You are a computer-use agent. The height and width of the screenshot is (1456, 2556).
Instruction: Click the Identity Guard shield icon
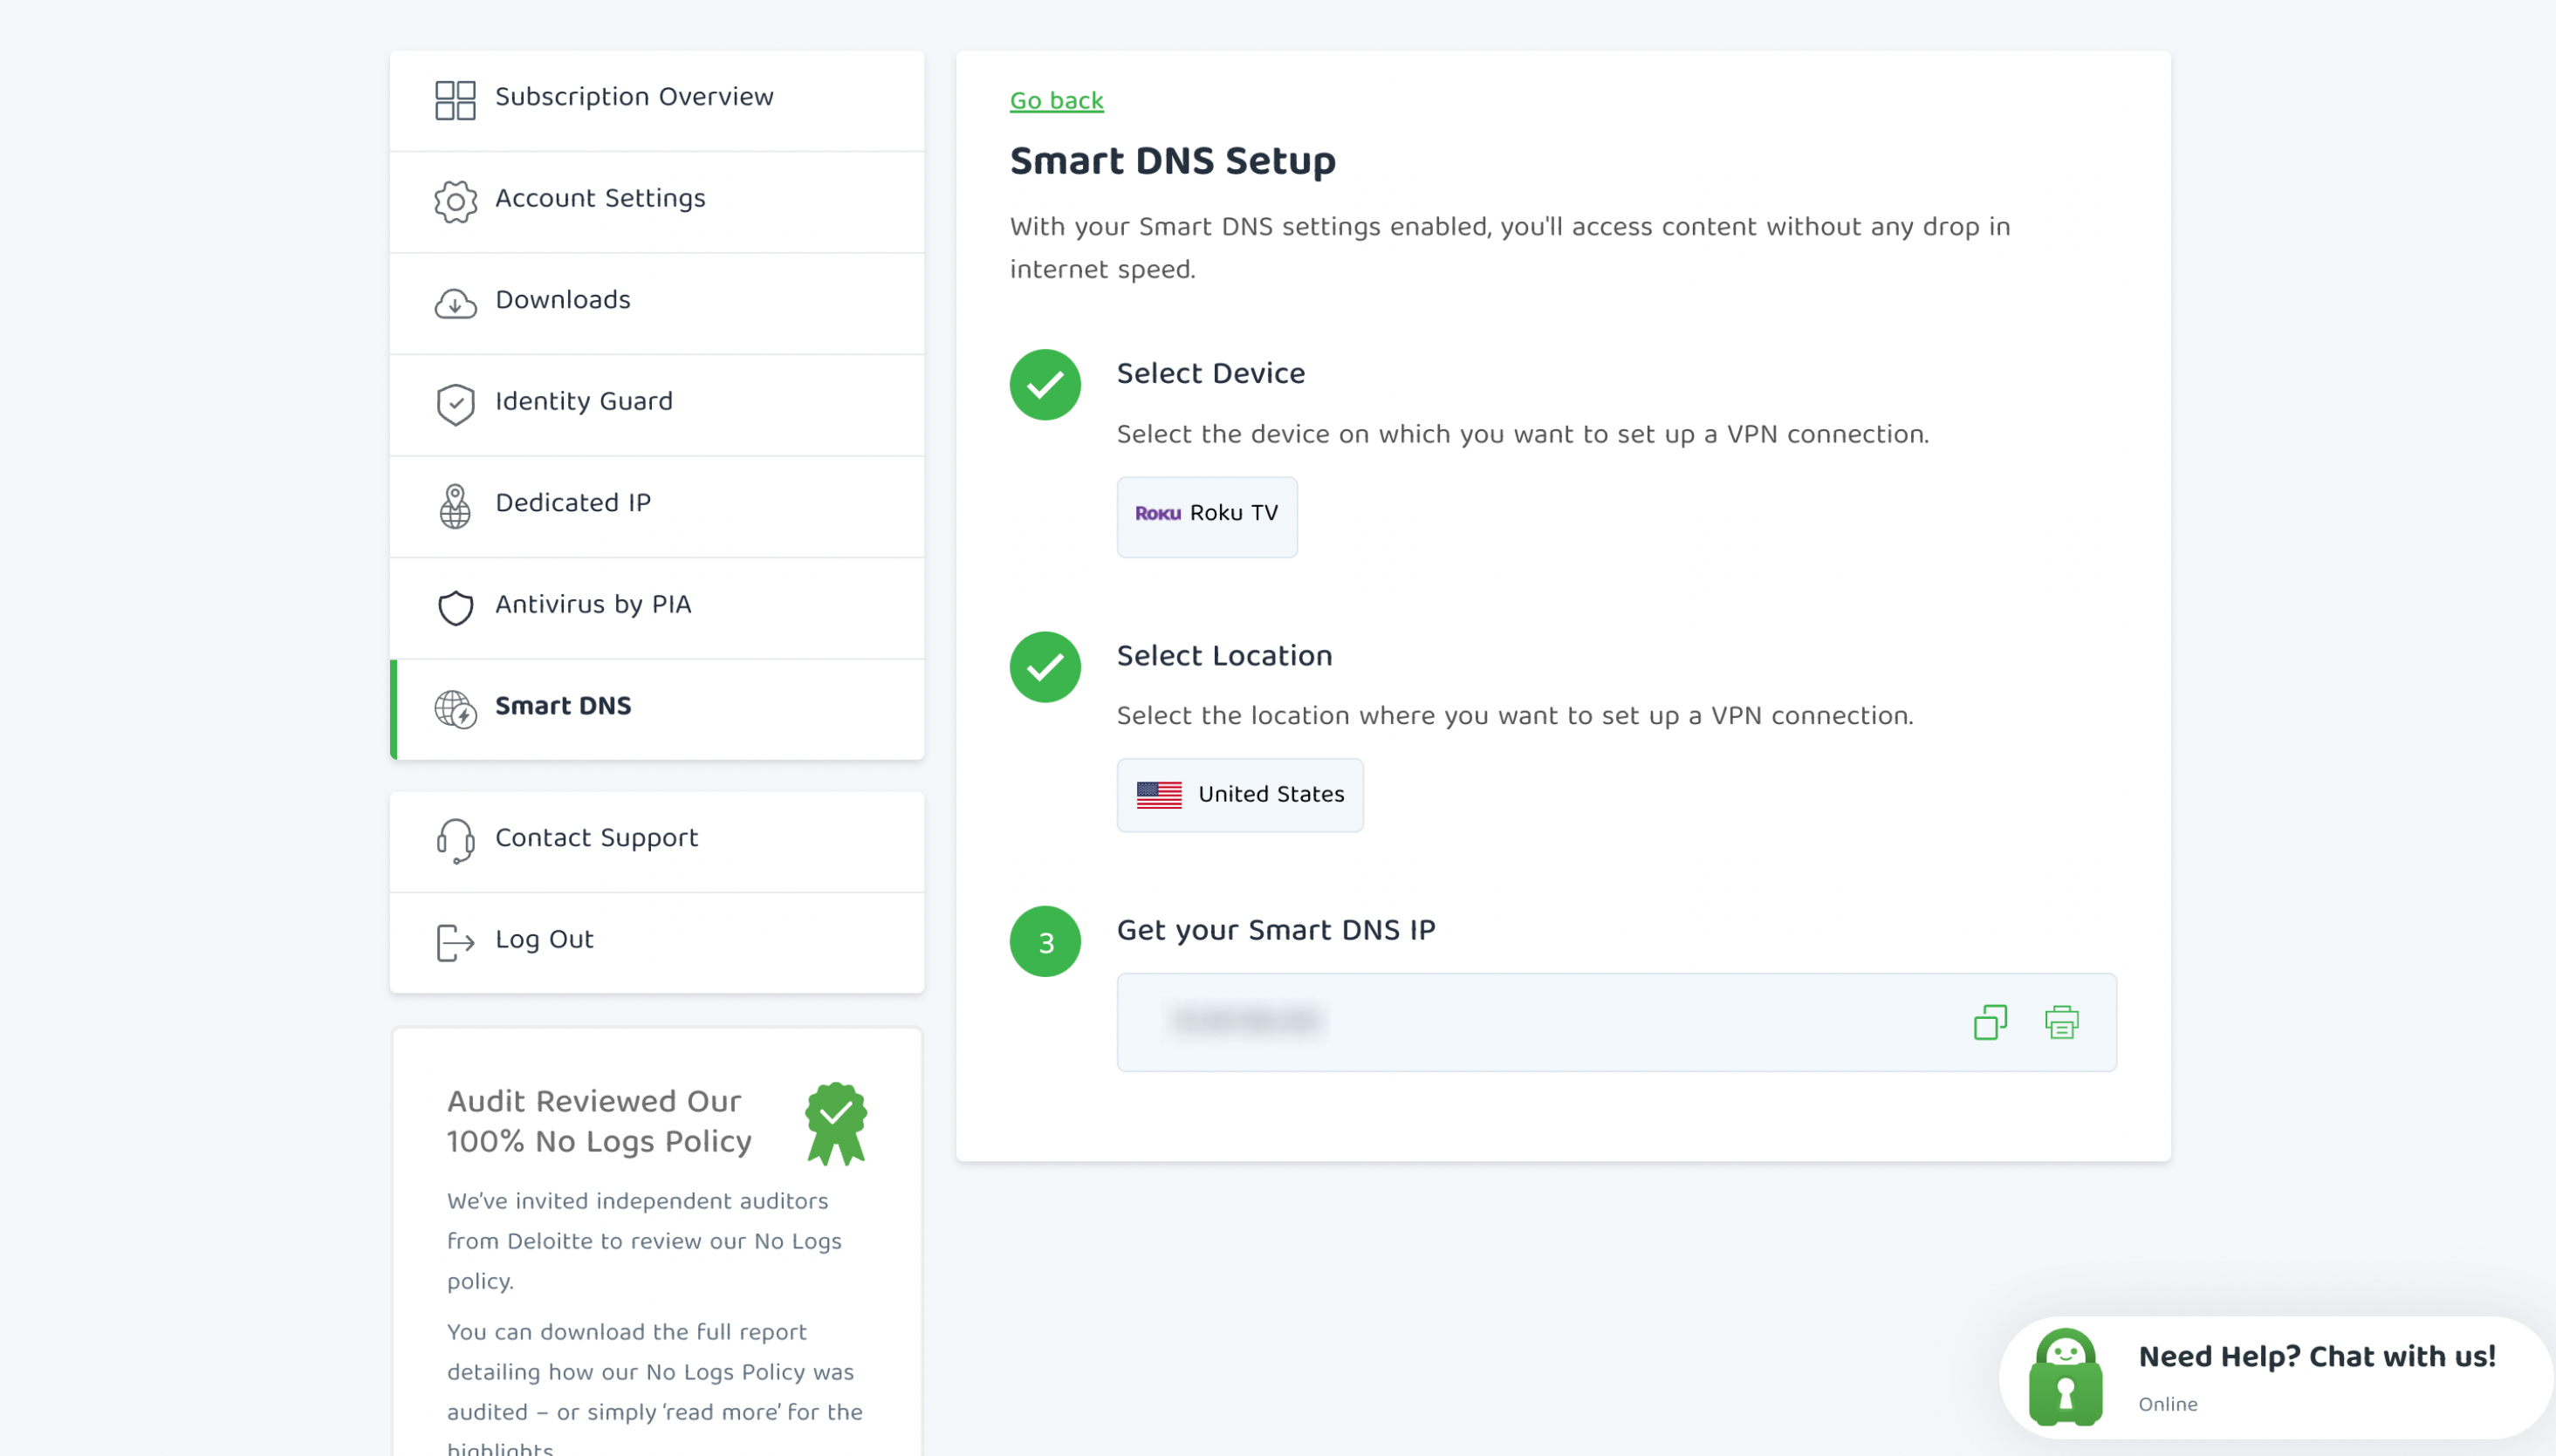click(455, 404)
